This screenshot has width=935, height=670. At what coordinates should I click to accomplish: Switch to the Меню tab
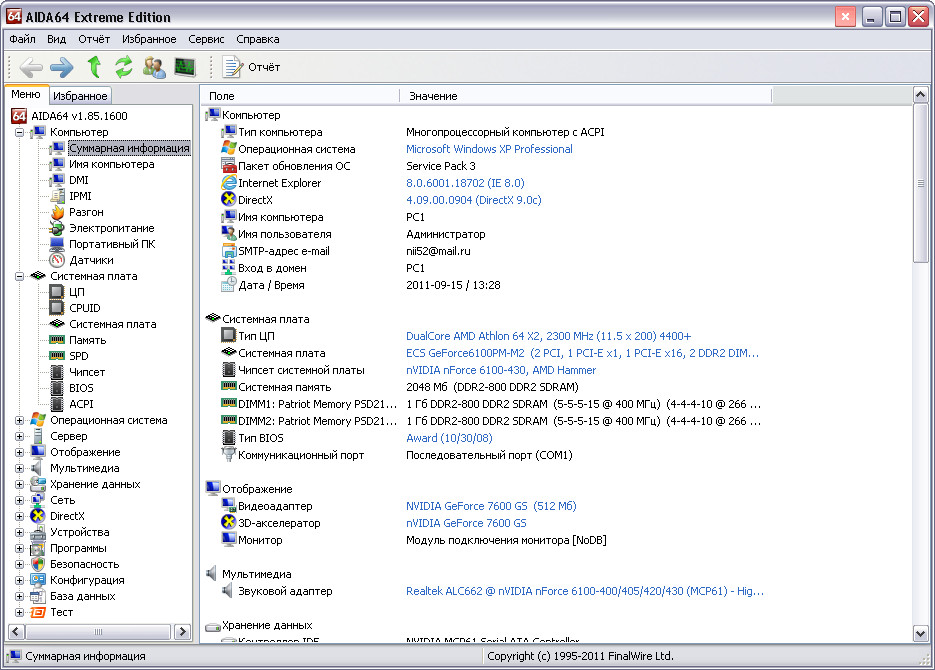coord(26,94)
